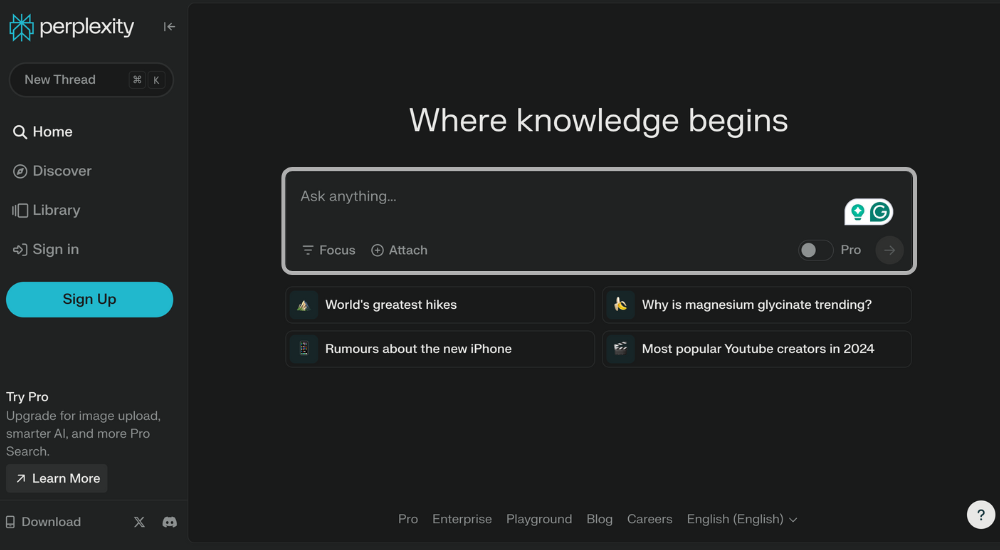Click the Learn More button
Screen dimensions: 1000x550
point(57,479)
